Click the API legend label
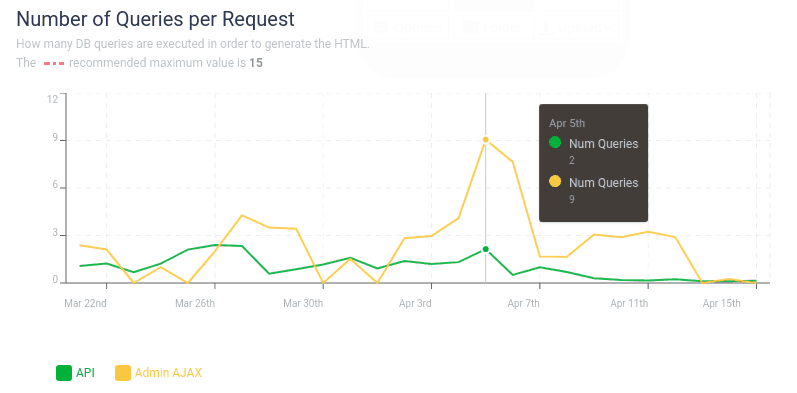 click(x=85, y=373)
